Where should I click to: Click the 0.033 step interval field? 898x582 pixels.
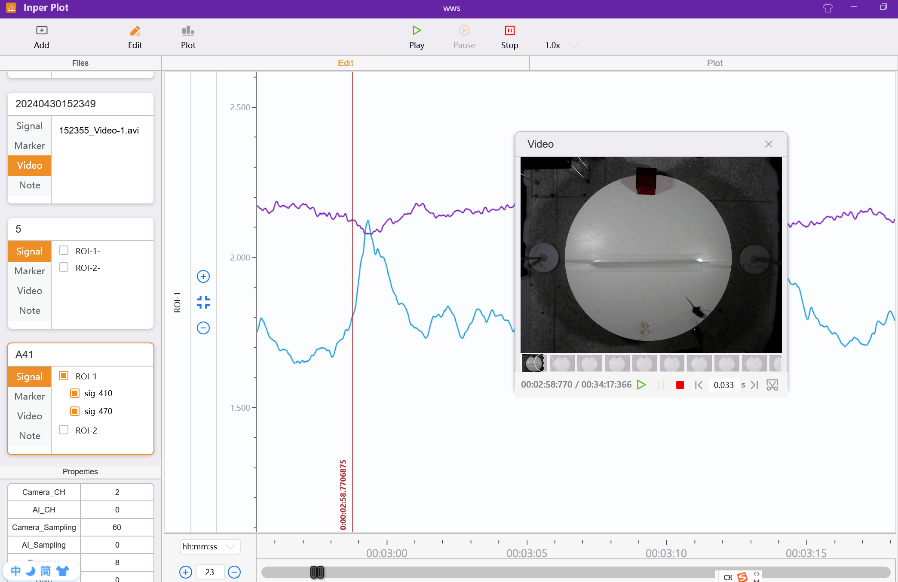[723, 385]
